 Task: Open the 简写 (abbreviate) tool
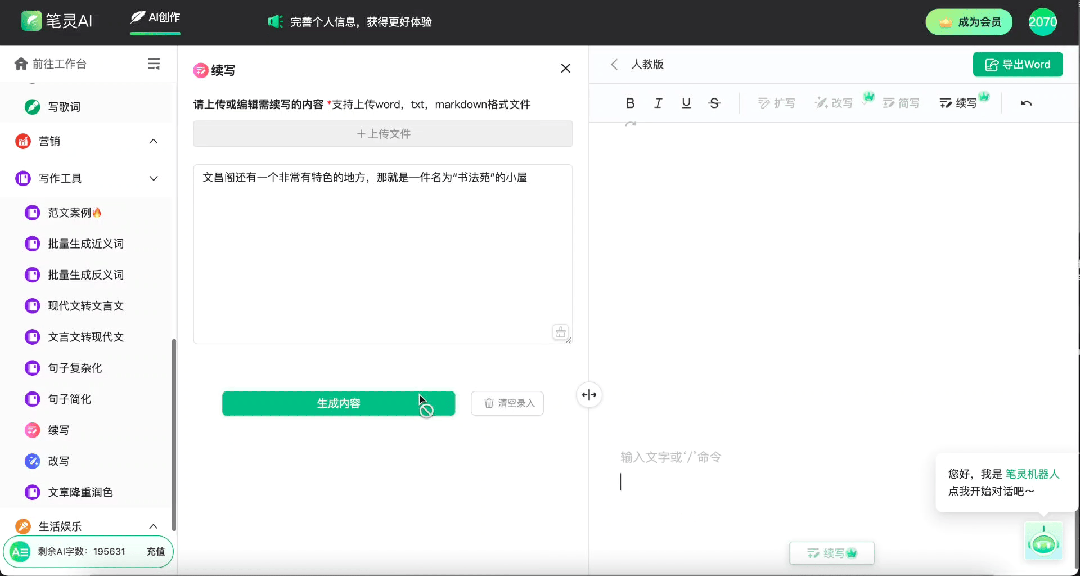tap(901, 102)
